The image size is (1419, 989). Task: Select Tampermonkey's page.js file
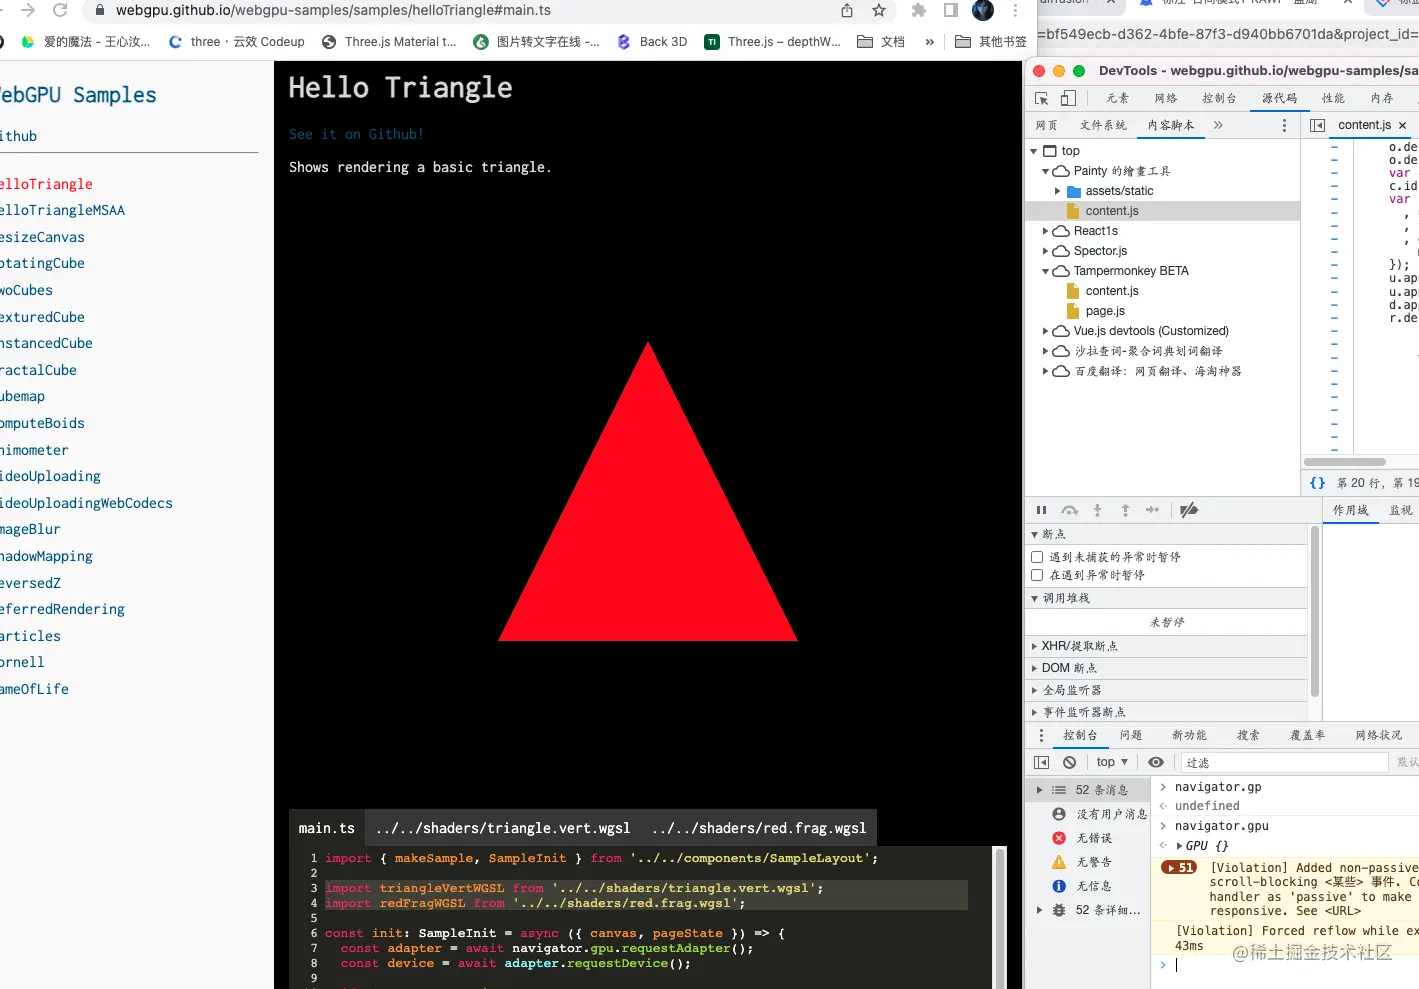pos(1105,311)
